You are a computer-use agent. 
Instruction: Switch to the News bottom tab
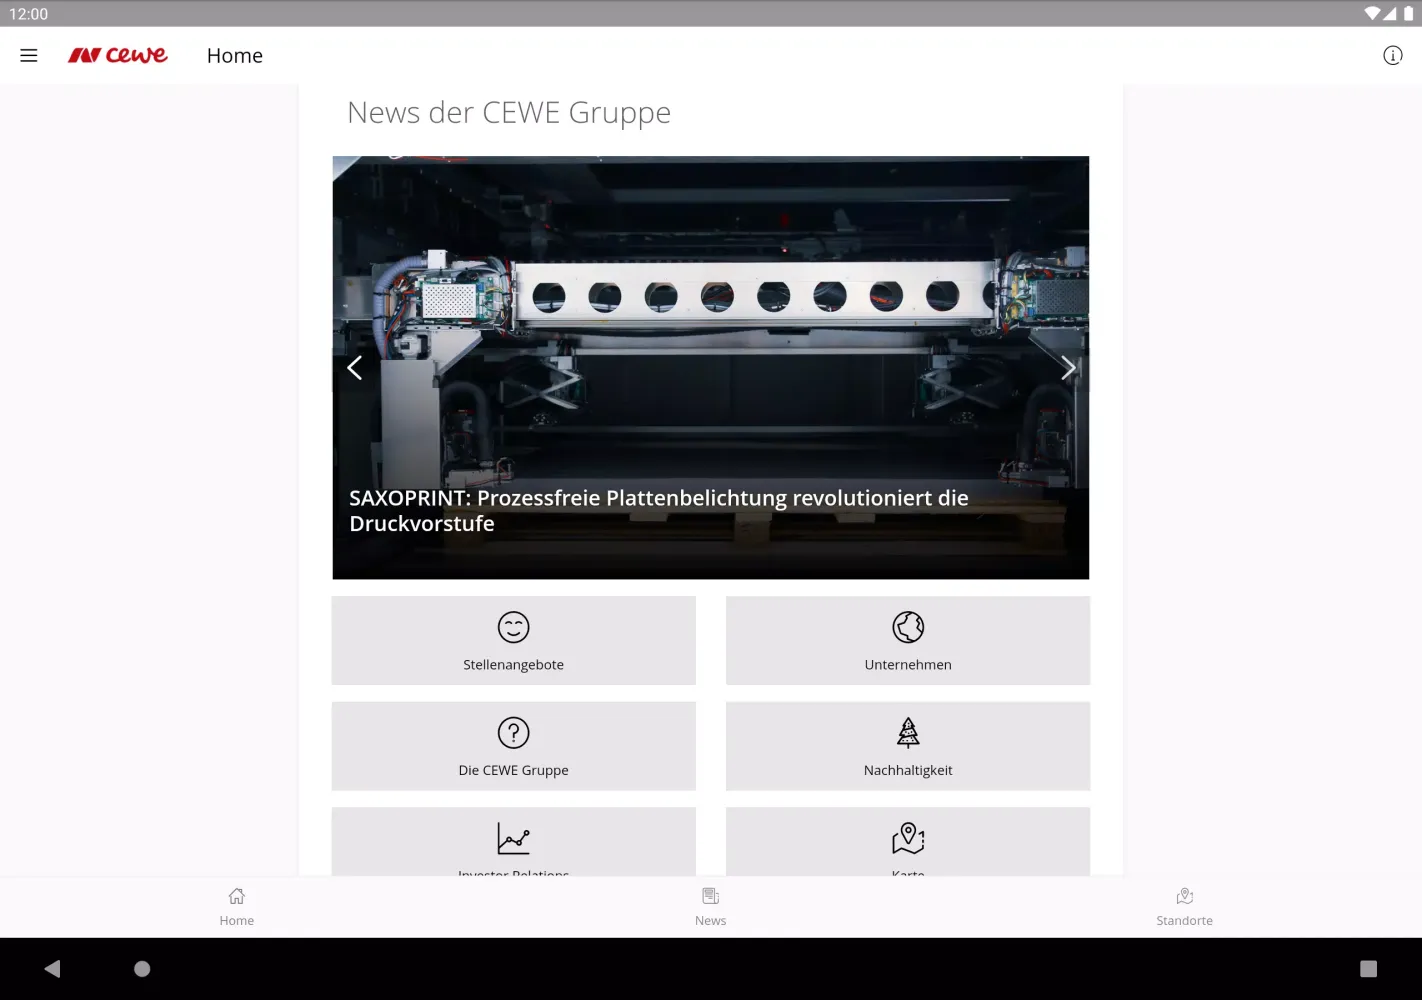[710, 906]
